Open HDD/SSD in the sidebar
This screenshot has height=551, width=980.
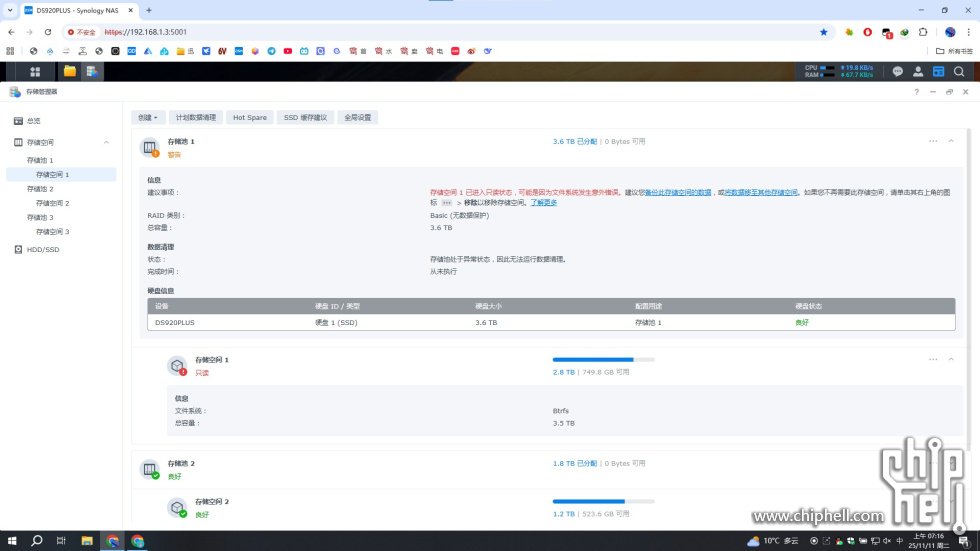tap(61, 249)
